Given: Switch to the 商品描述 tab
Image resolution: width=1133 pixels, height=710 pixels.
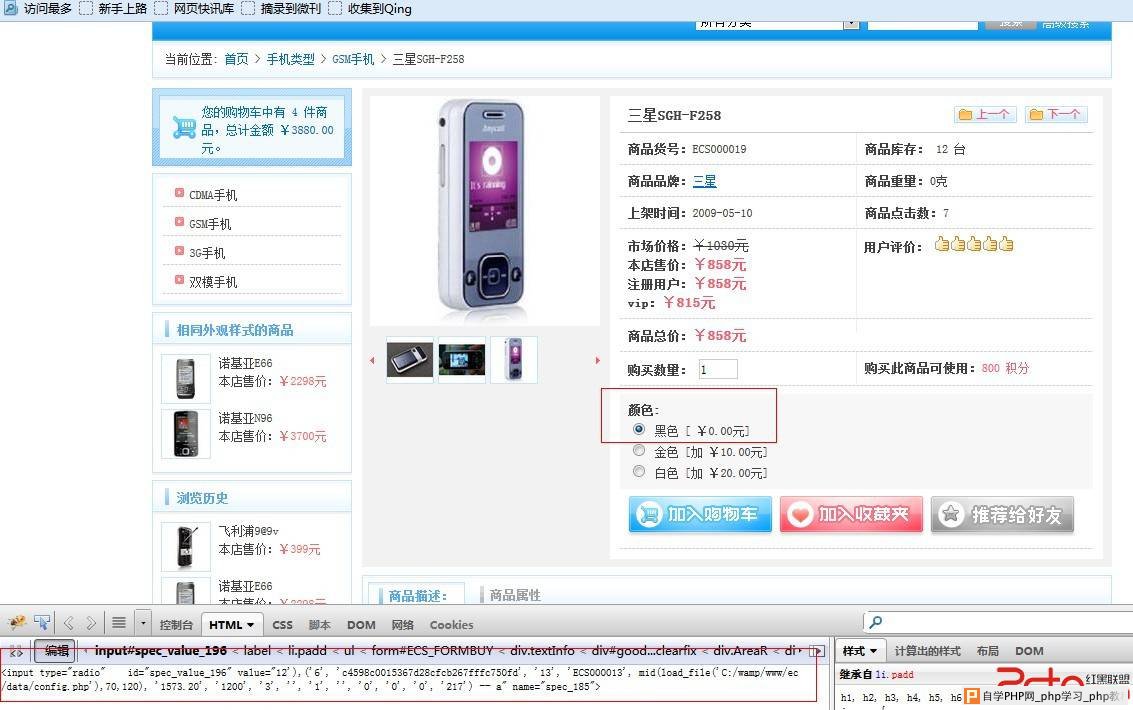Looking at the screenshot, I should click(417, 596).
